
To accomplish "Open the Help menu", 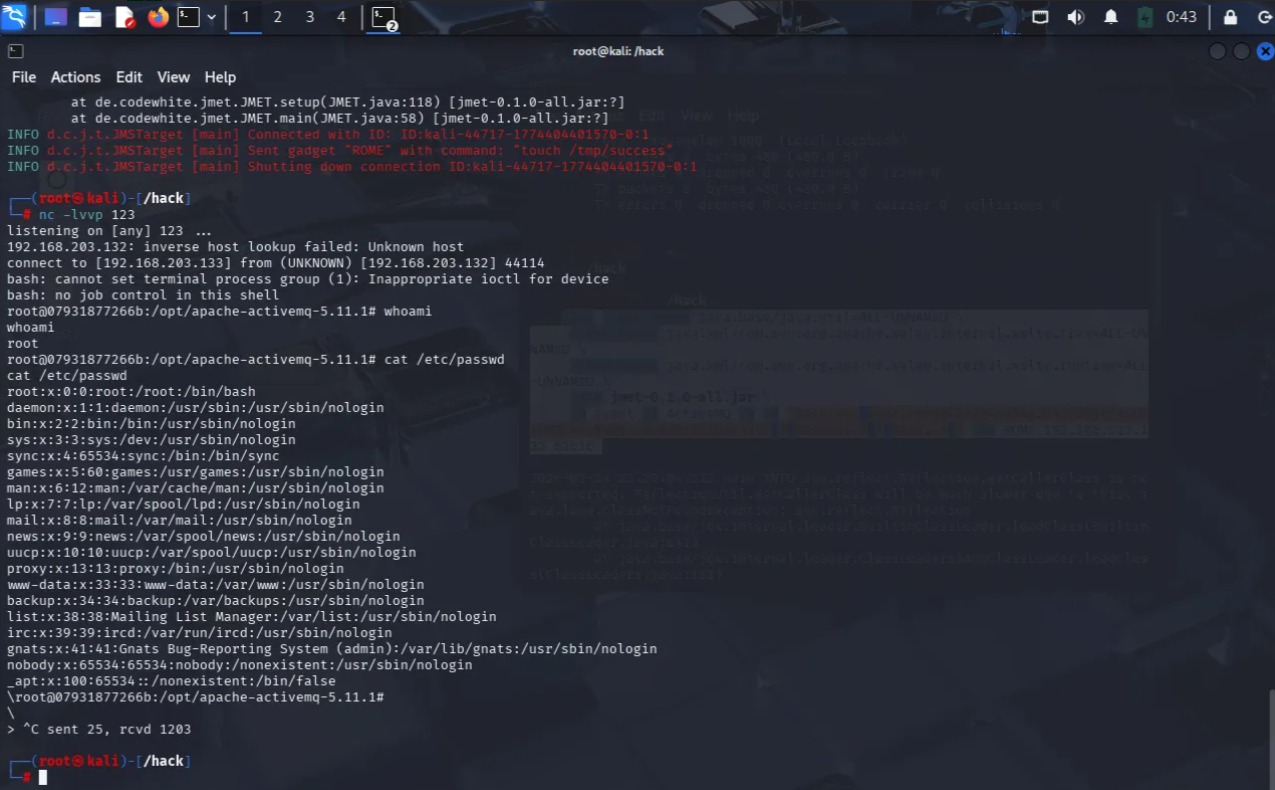I will coord(220,77).
